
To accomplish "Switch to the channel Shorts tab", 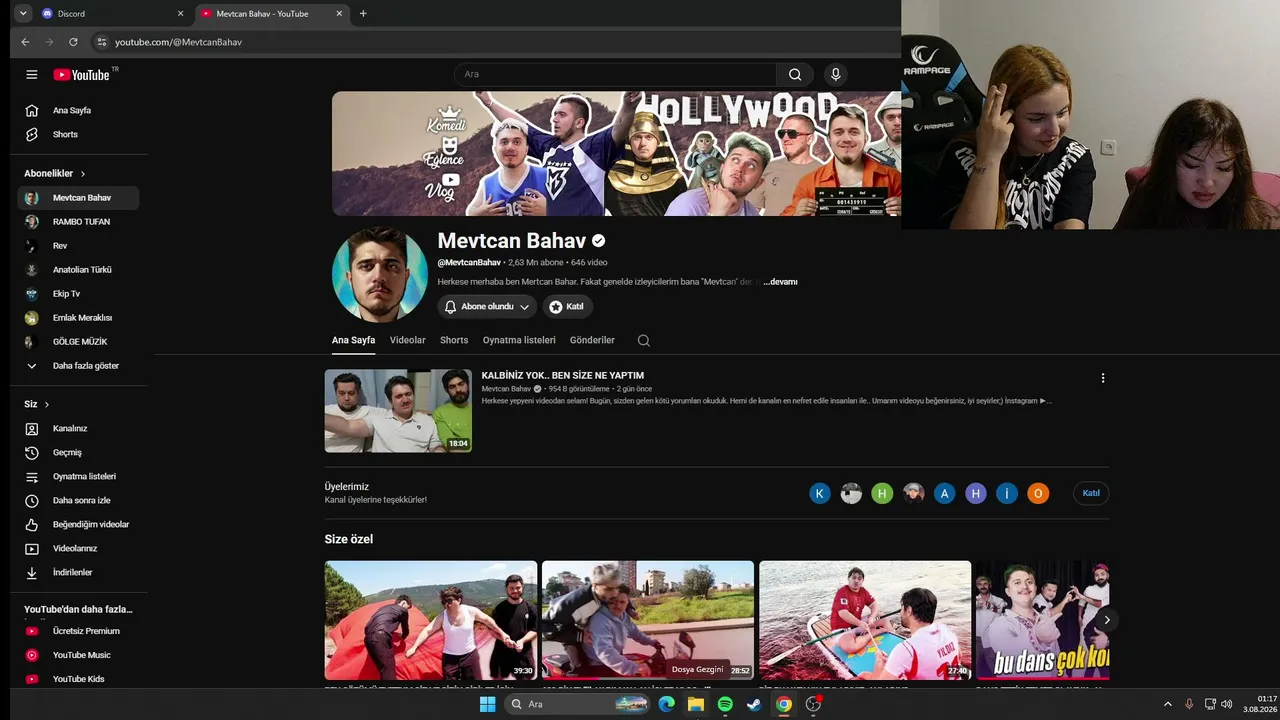I will click(454, 340).
